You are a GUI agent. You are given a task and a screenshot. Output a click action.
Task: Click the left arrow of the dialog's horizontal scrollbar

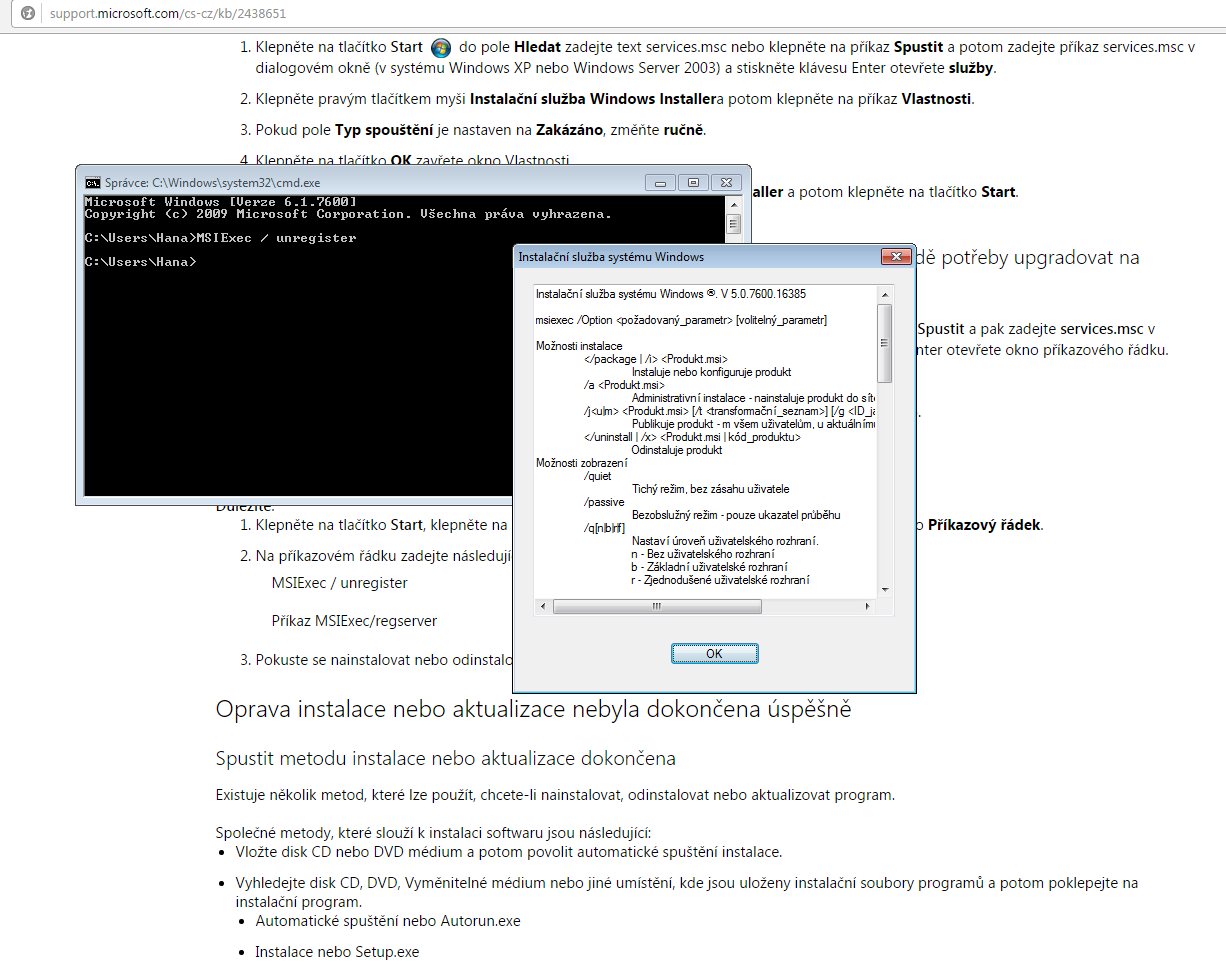pyautogui.click(x=543, y=606)
